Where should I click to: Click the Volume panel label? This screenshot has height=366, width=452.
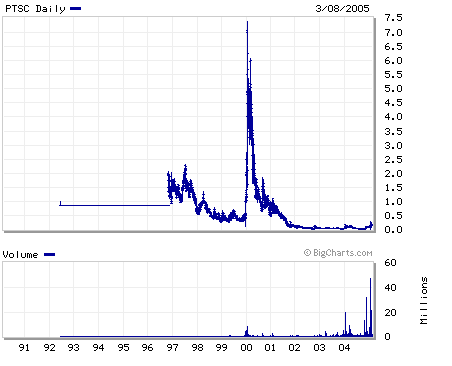(x=20, y=255)
